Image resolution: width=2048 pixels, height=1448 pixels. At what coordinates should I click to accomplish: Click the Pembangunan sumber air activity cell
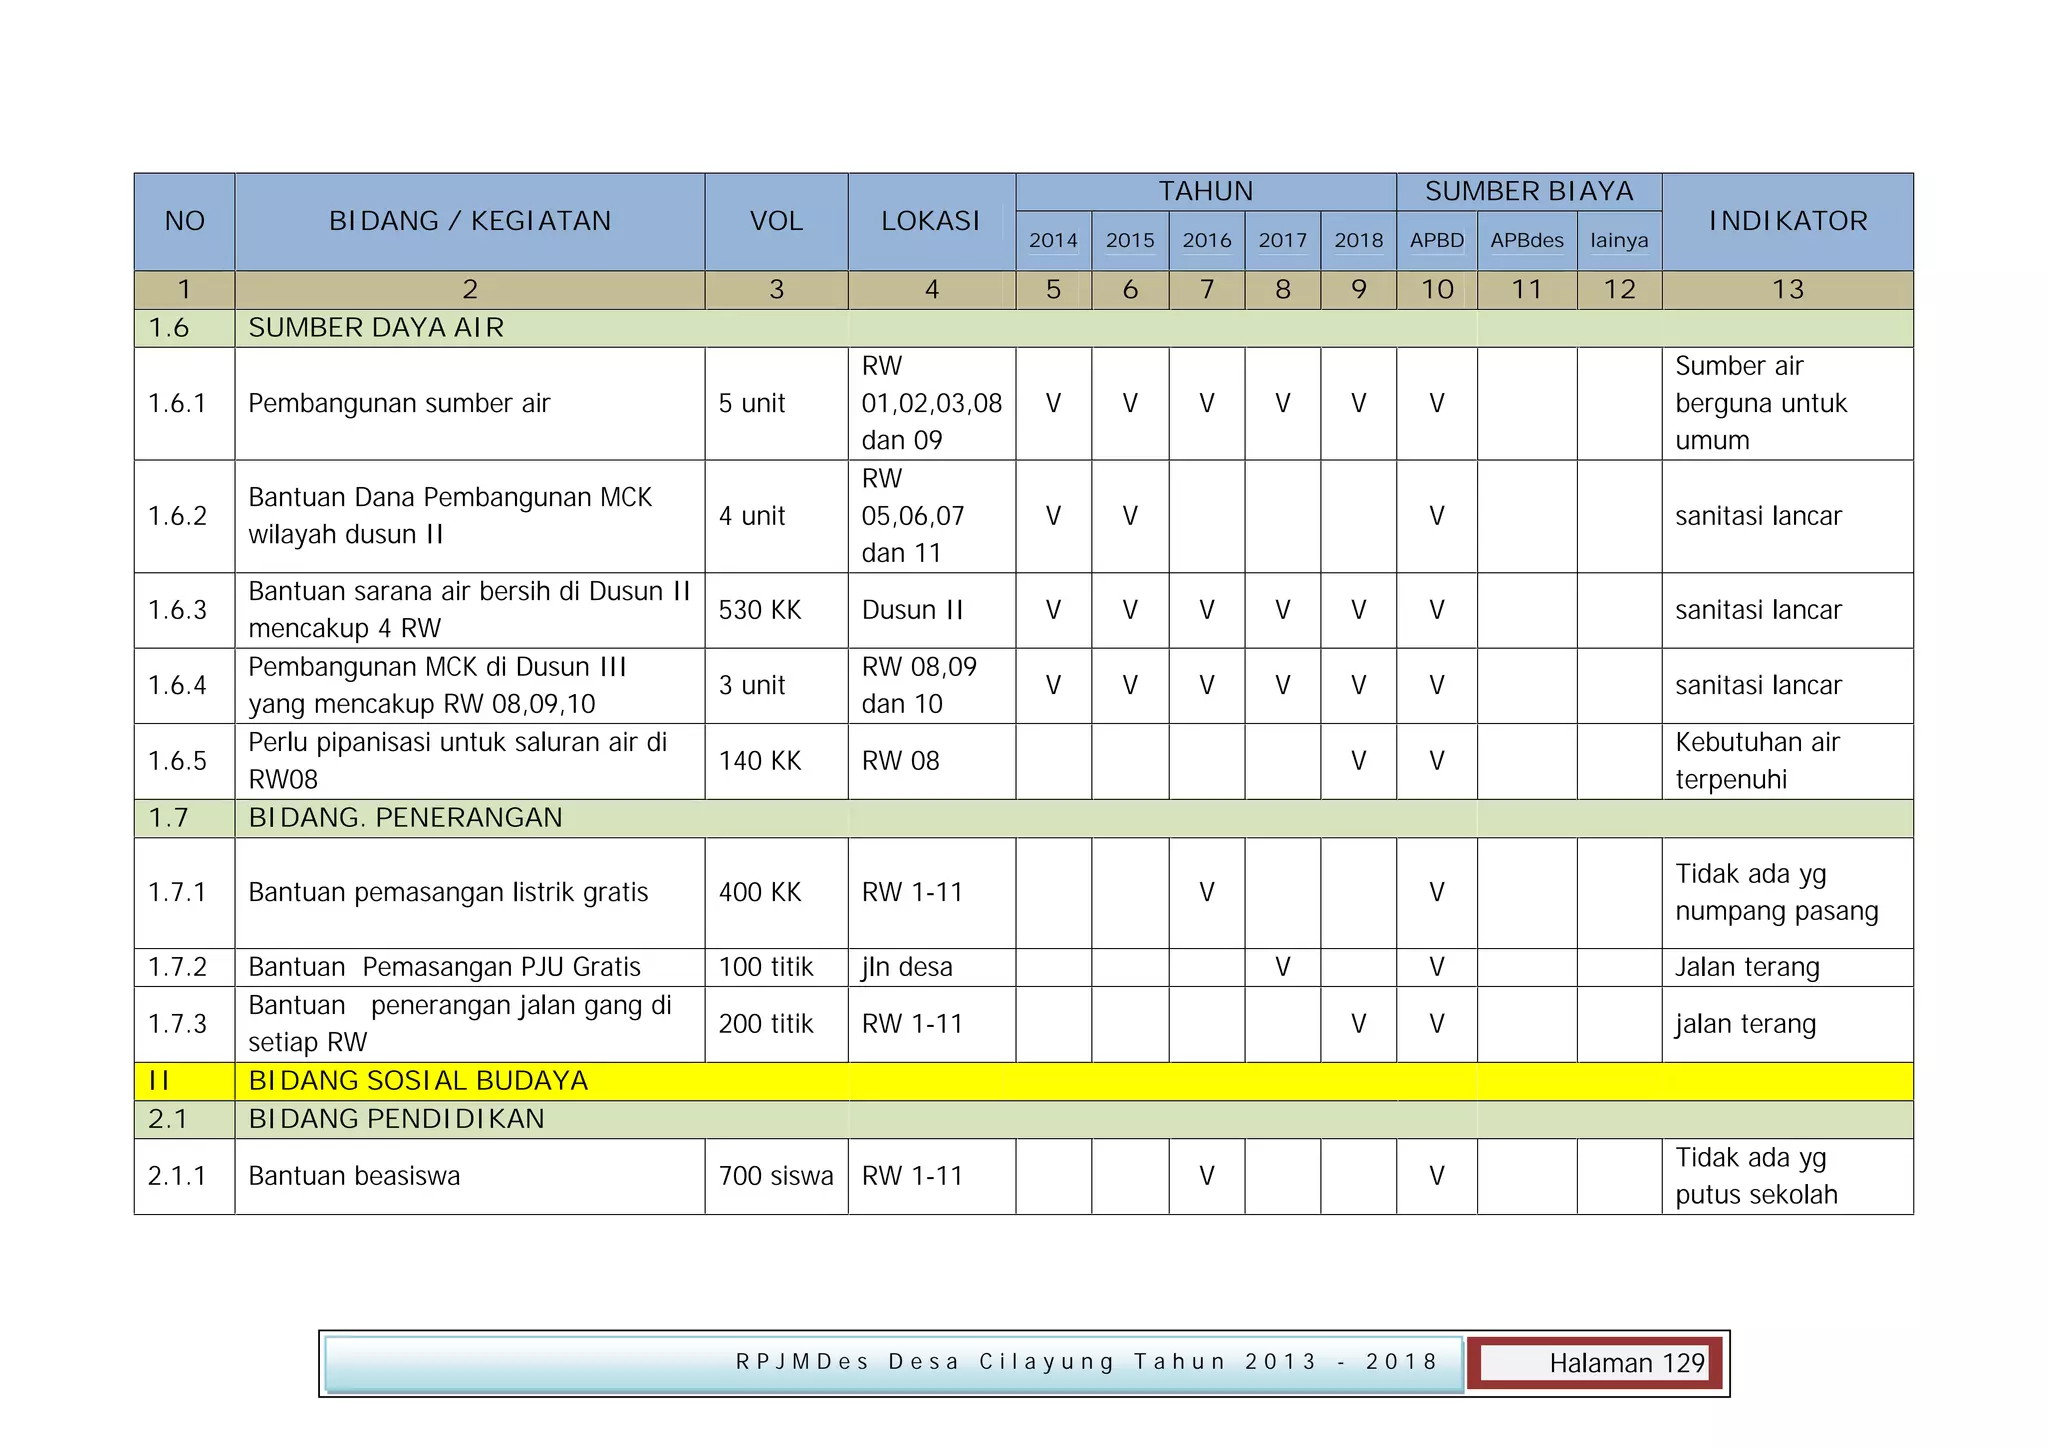pos(399,403)
